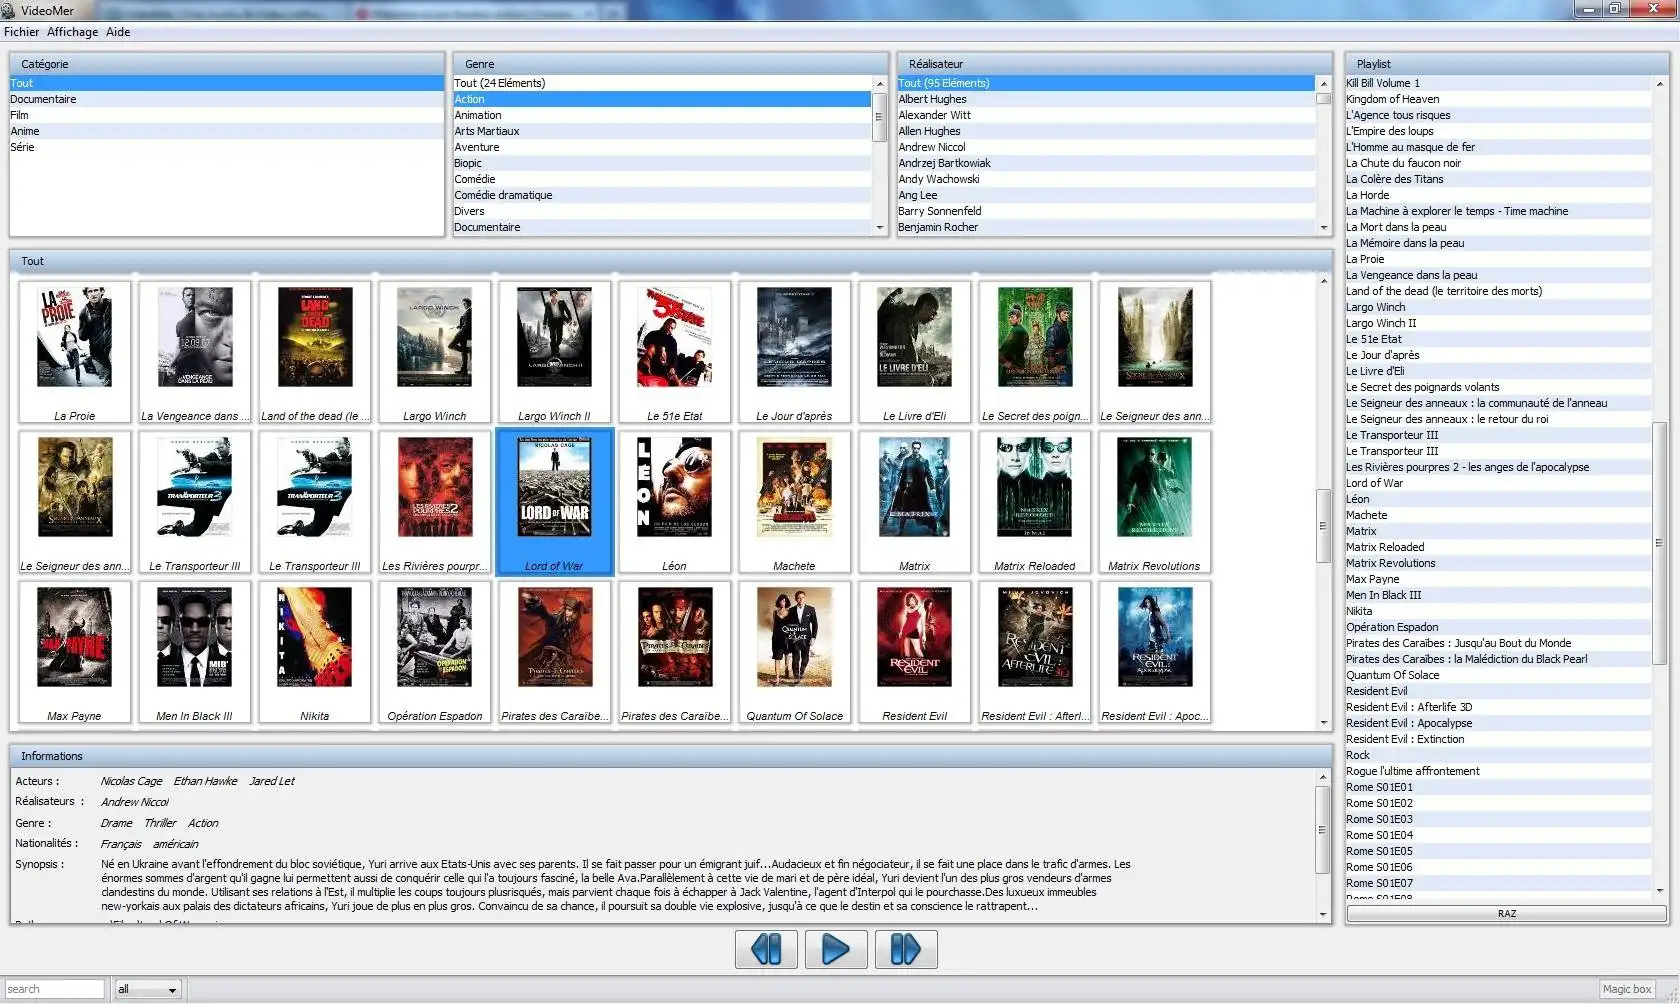Screen dimensions: 1680x1004
Task: Choose the Quantum Of Solace poster
Action: [794, 638]
